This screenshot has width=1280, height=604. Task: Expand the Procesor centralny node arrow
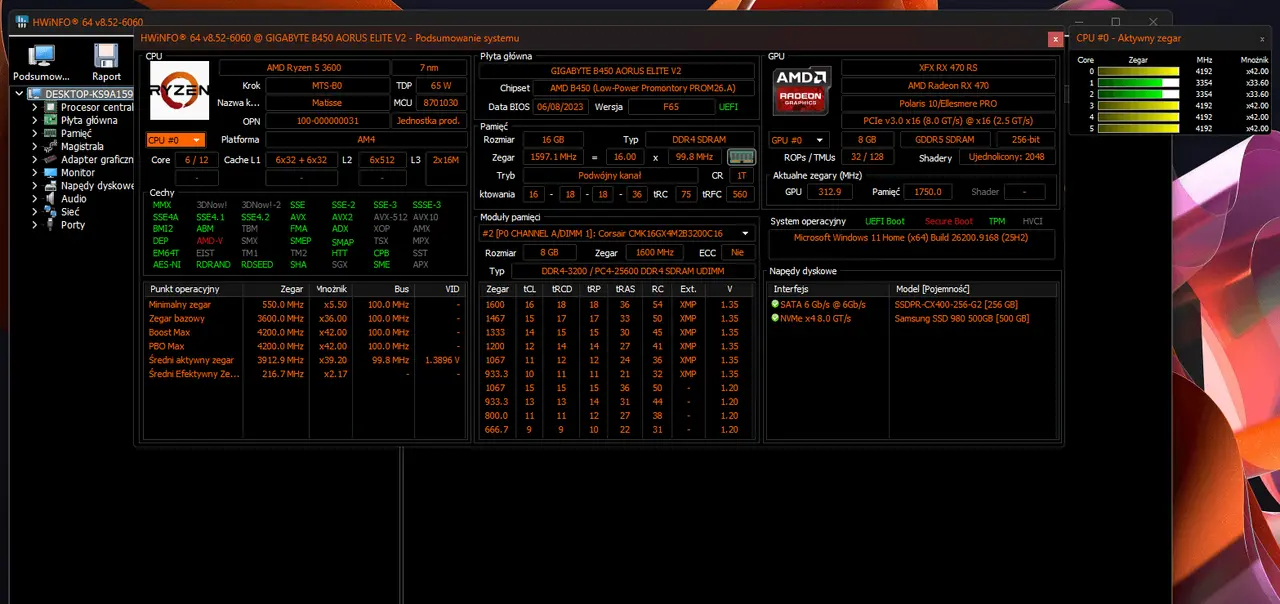point(35,107)
